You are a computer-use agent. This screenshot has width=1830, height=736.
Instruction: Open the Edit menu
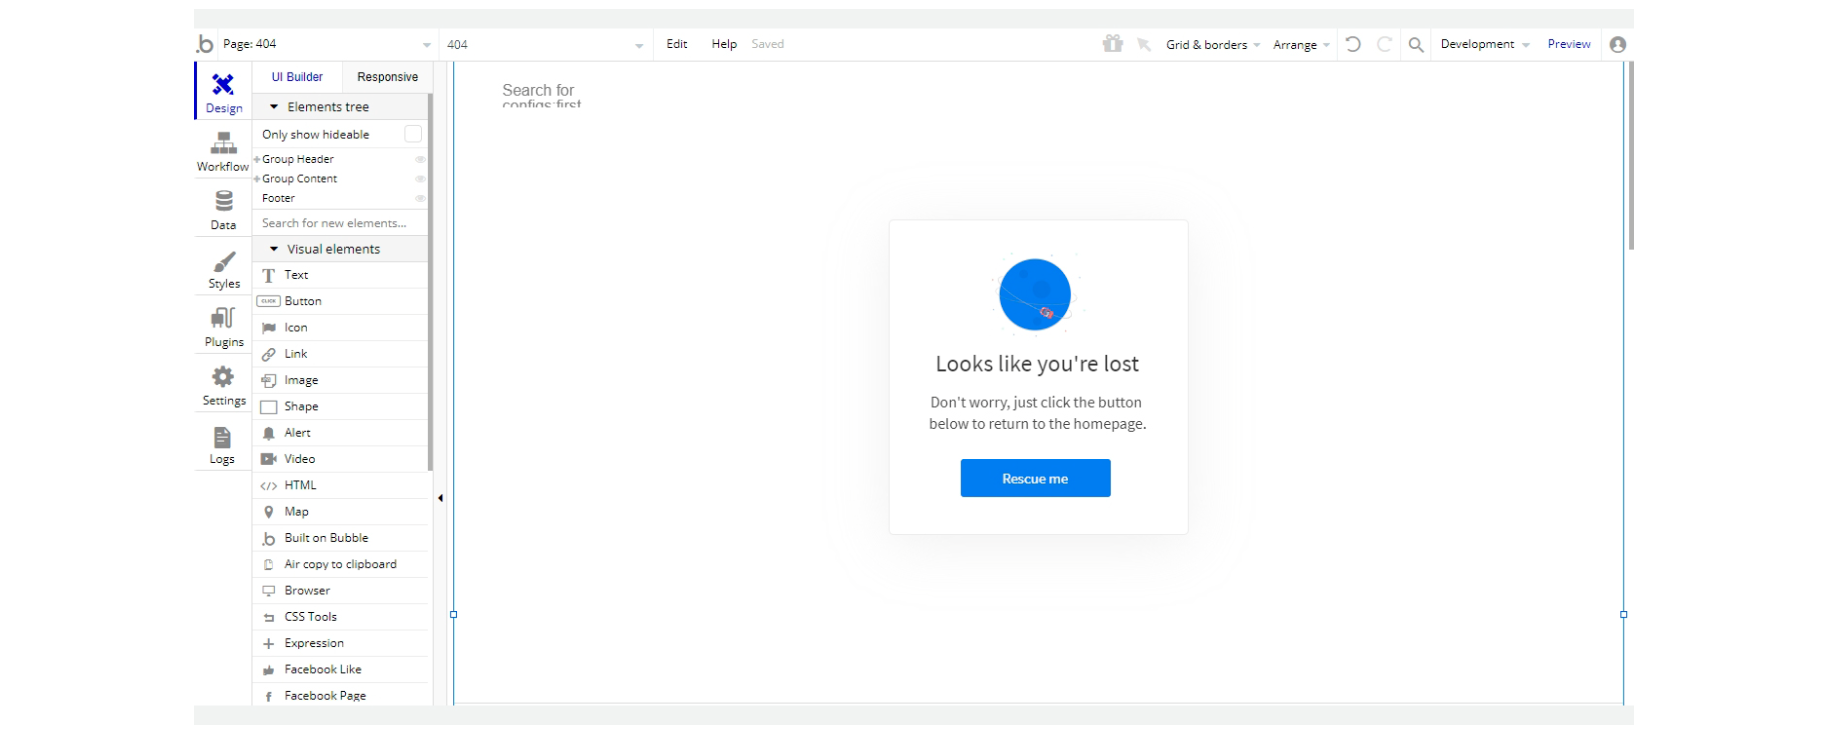pos(677,44)
